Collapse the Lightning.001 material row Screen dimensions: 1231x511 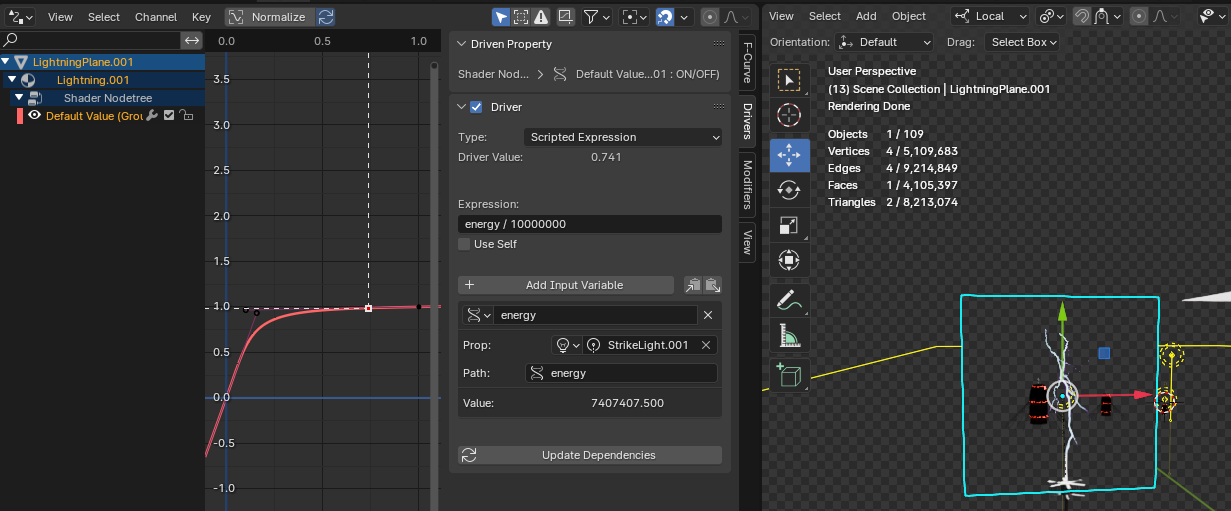pos(12,80)
